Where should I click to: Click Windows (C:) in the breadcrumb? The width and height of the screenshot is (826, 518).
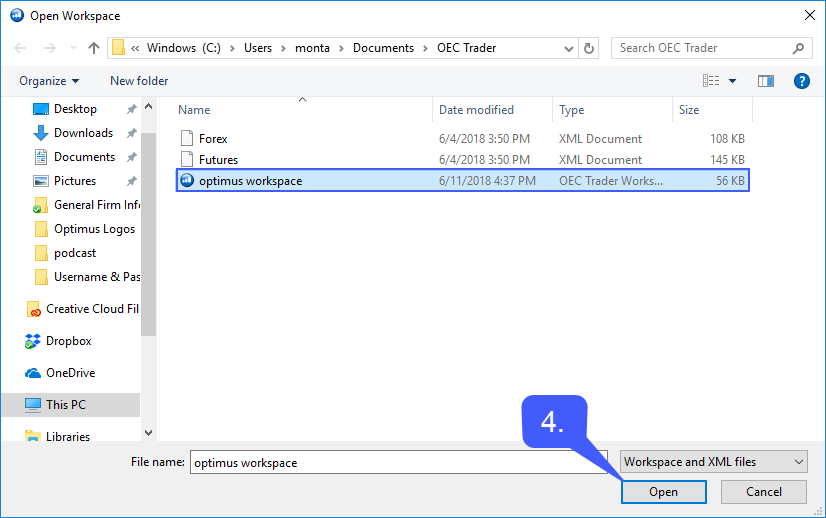point(184,48)
